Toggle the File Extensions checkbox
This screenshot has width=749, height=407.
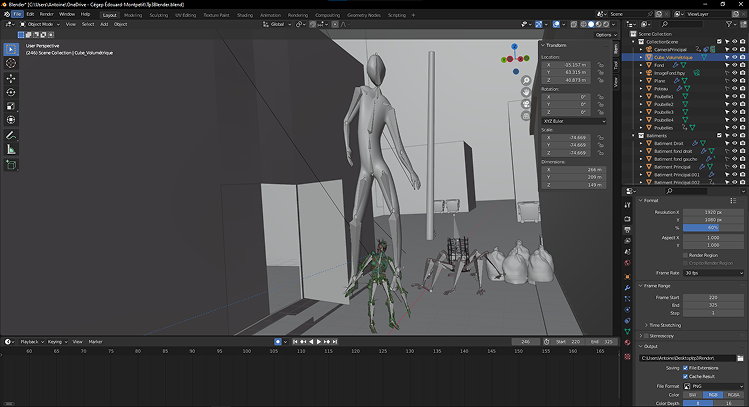coord(685,368)
